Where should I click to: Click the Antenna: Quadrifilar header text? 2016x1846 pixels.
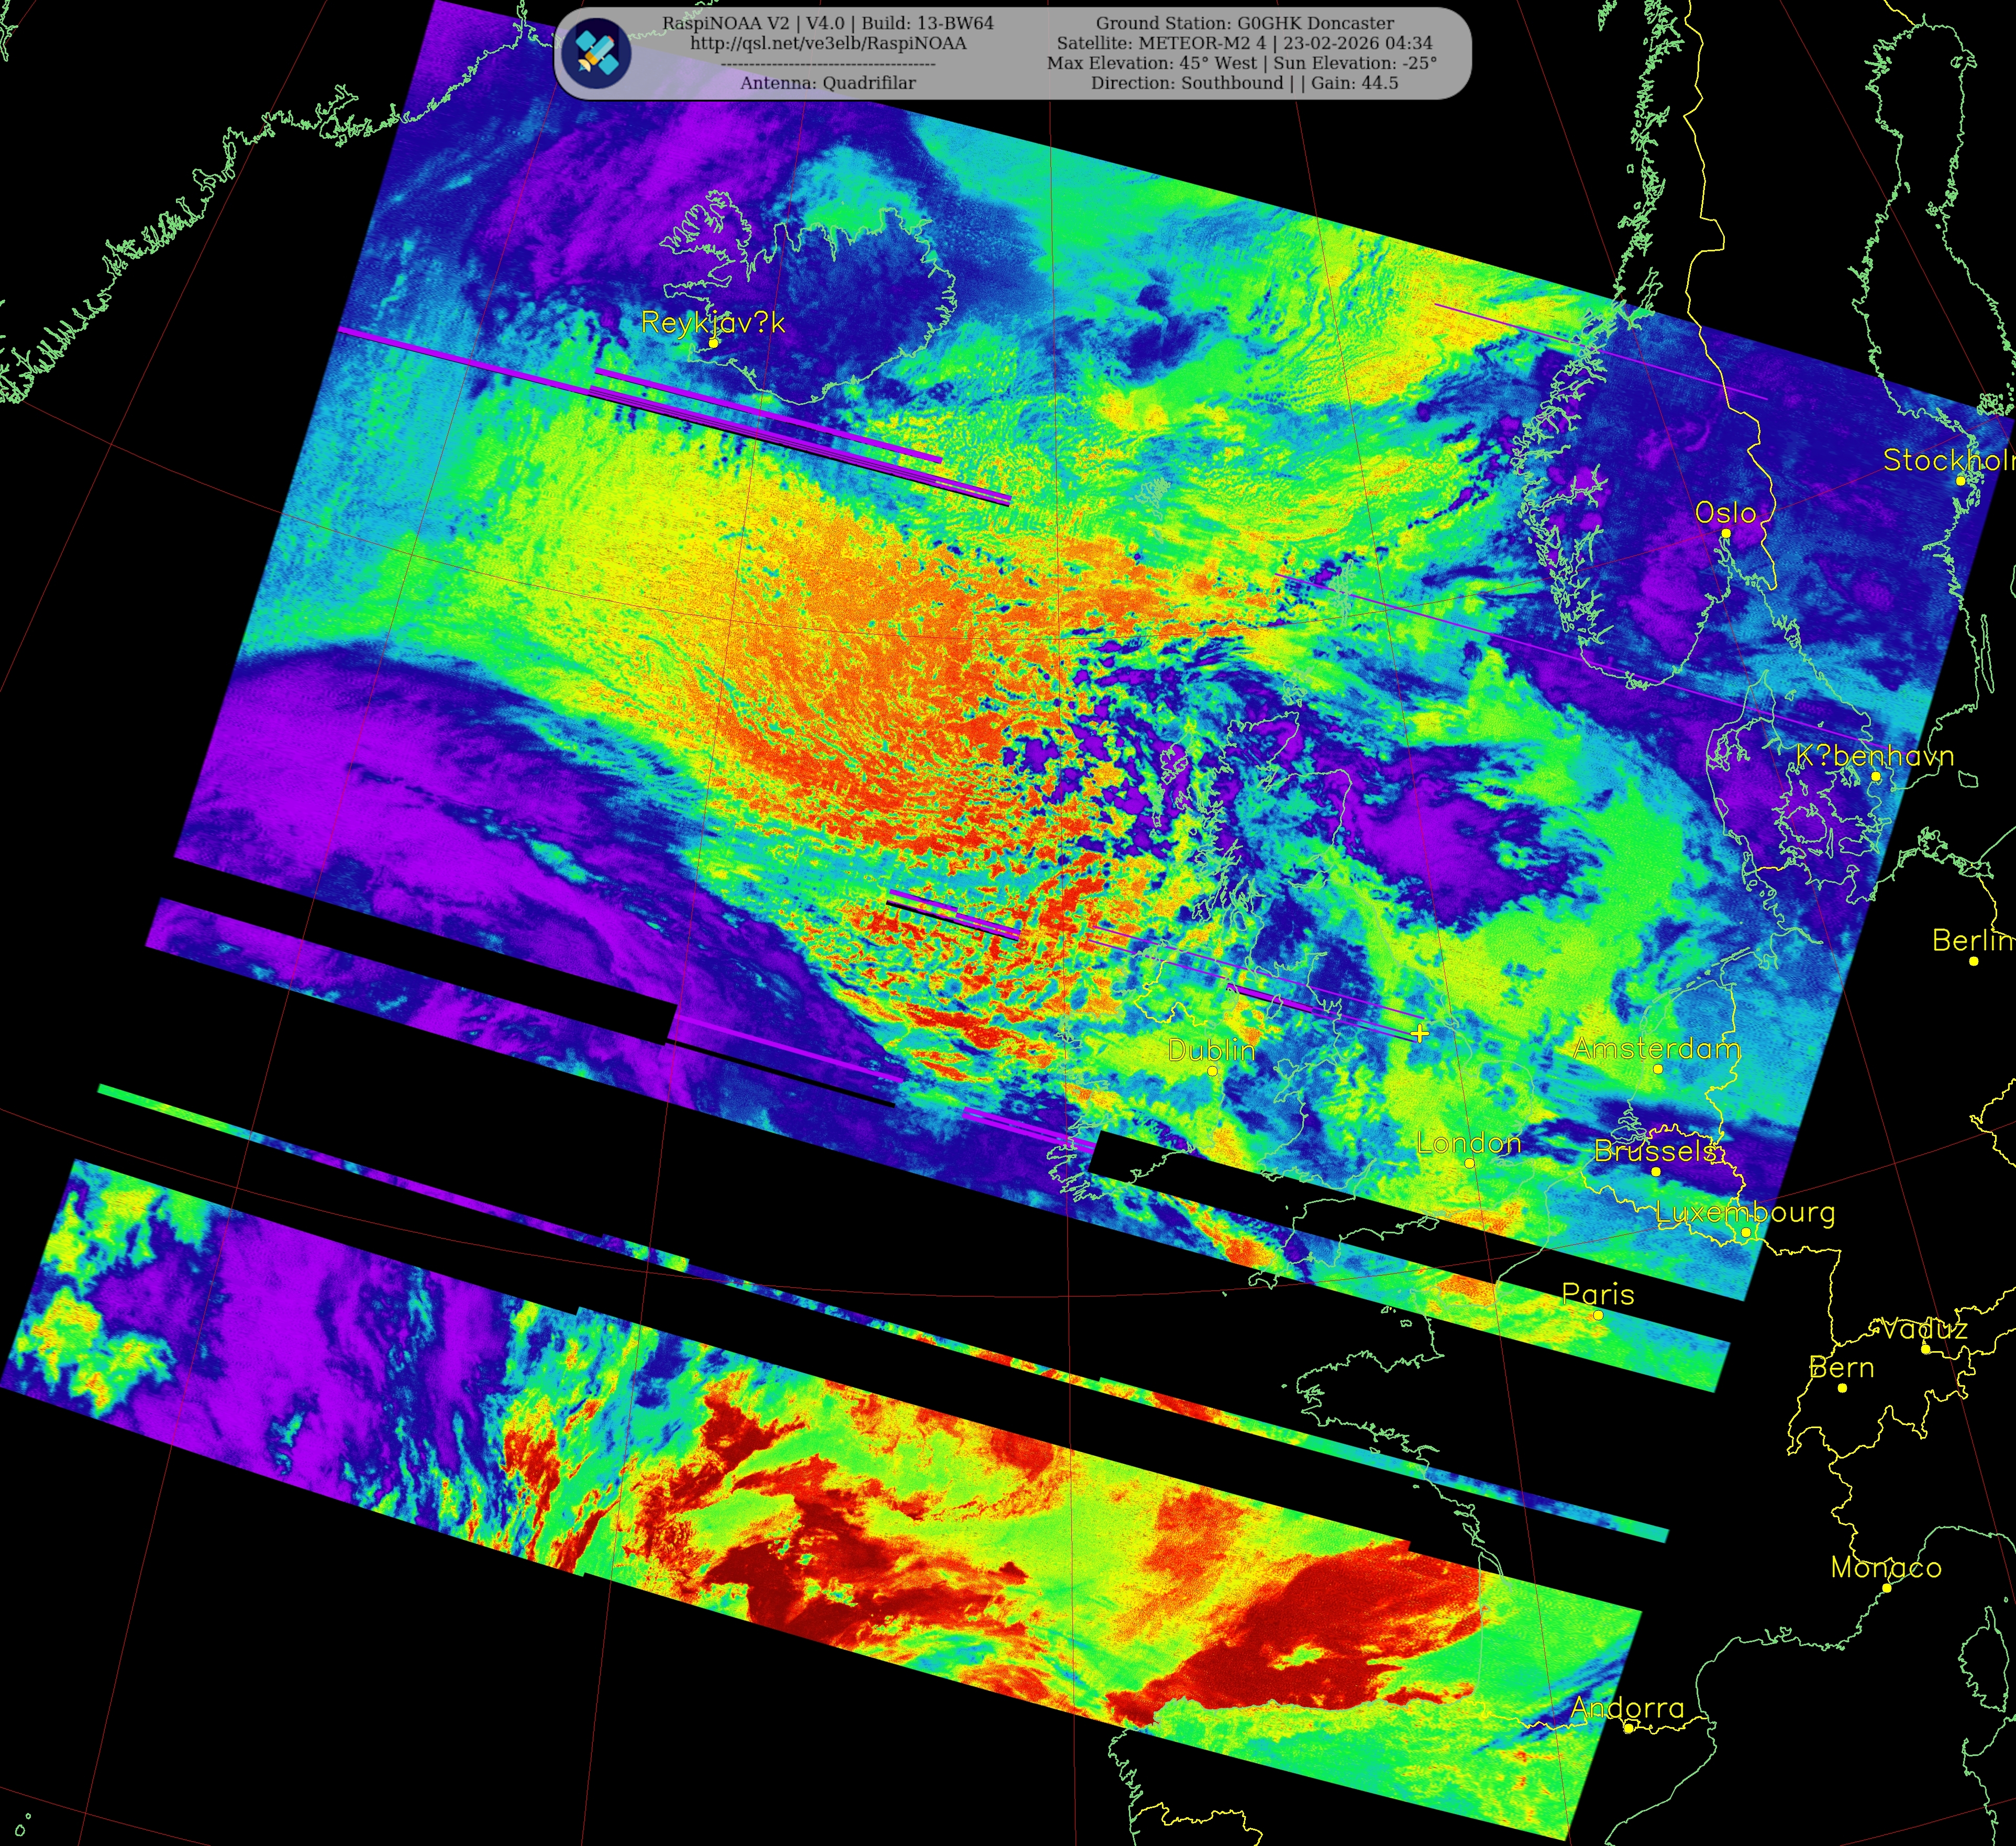tap(828, 83)
